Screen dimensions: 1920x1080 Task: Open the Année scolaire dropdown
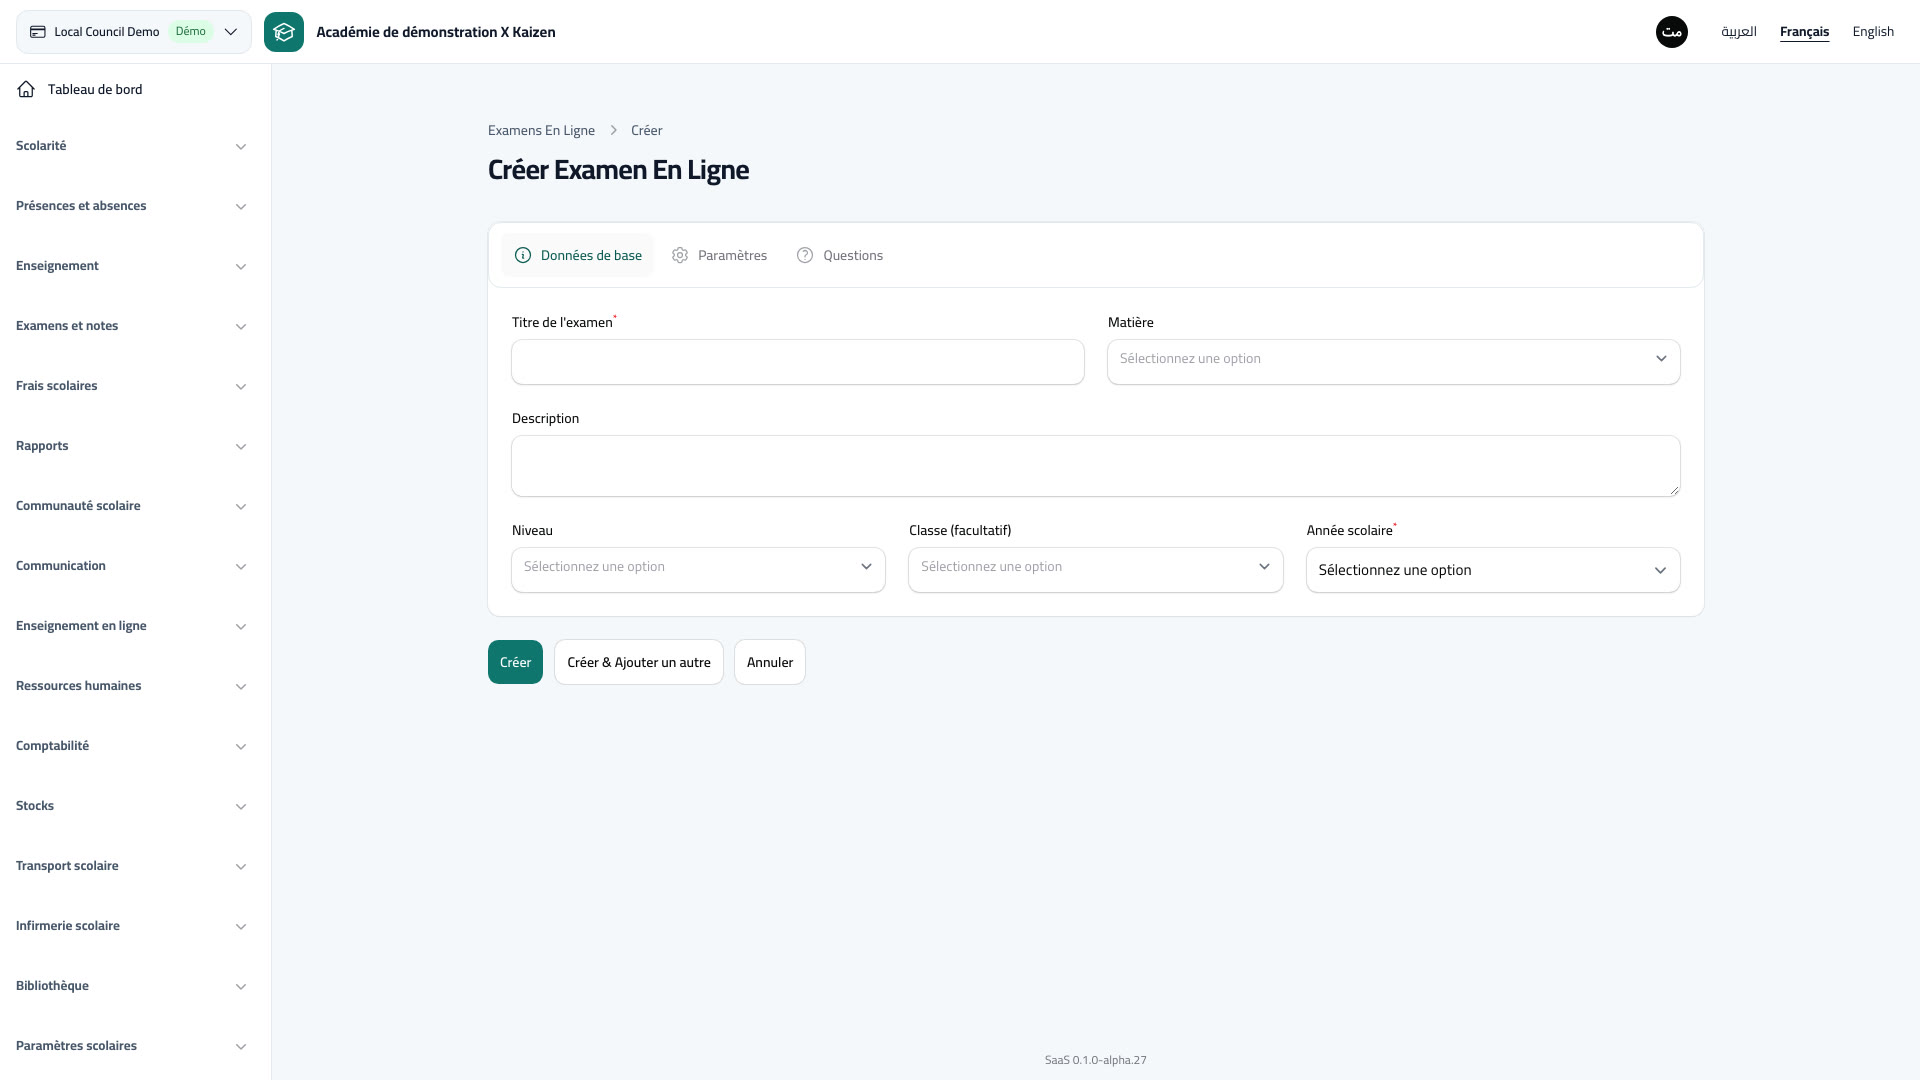click(1492, 569)
